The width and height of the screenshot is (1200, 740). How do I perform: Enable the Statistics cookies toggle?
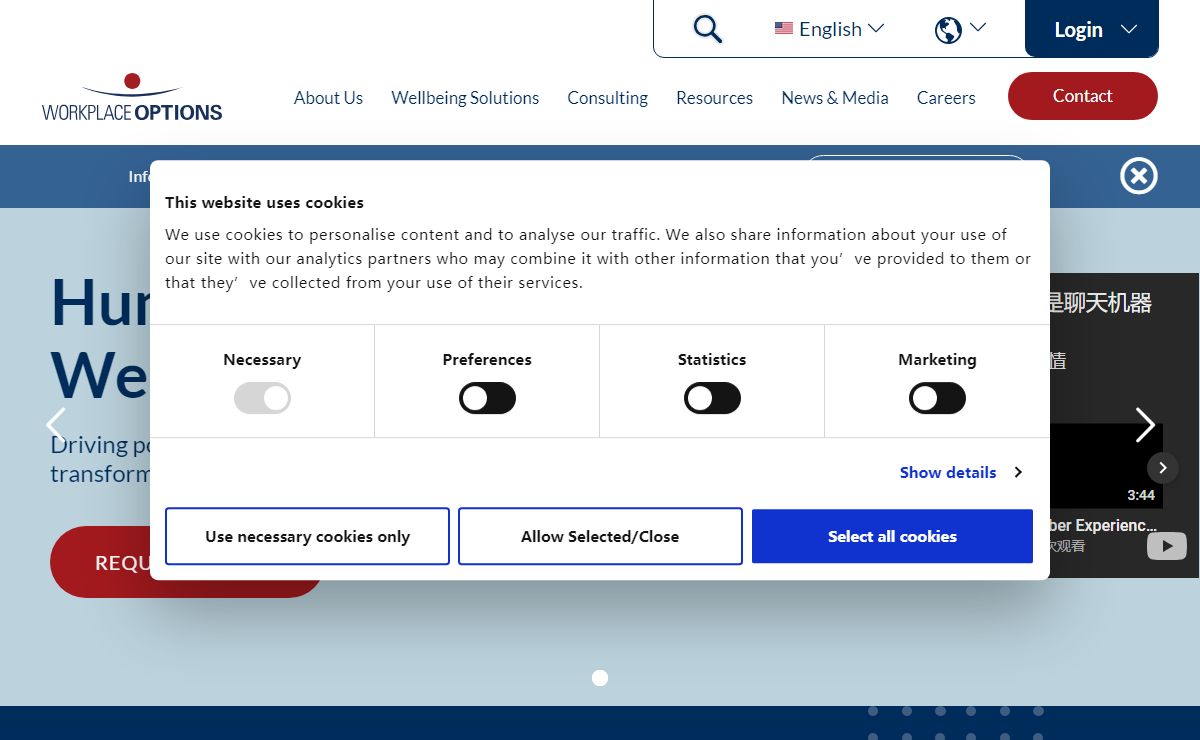pyautogui.click(x=712, y=399)
